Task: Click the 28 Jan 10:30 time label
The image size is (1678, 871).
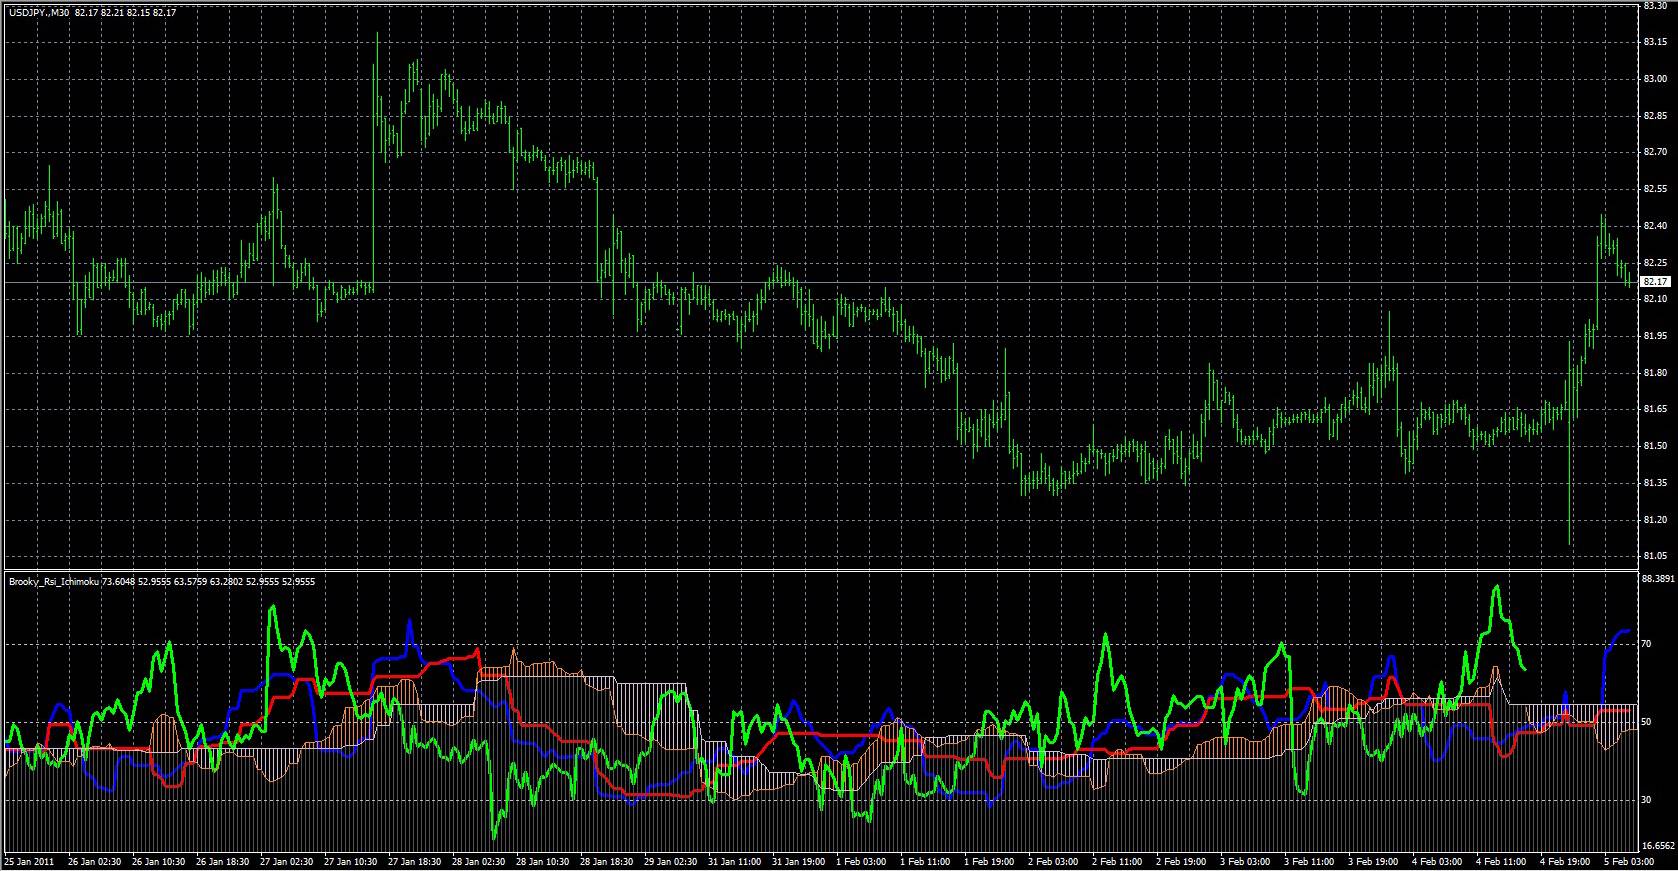Action: click(x=543, y=861)
